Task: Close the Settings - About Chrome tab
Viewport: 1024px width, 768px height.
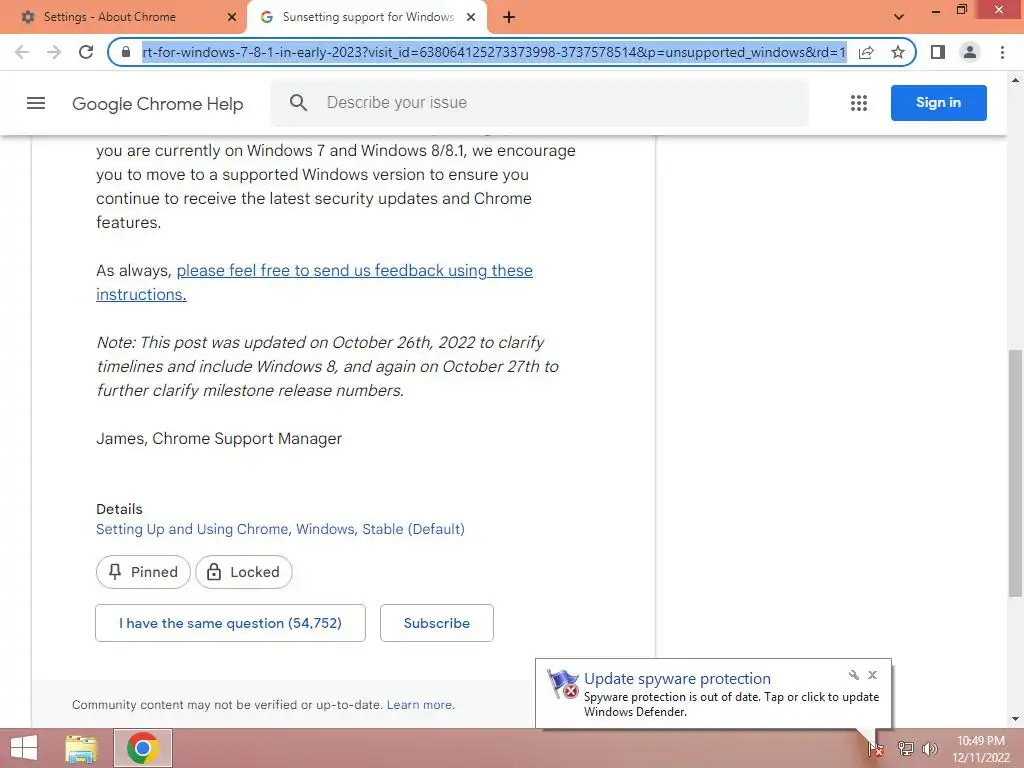Action: click(232, 17)
